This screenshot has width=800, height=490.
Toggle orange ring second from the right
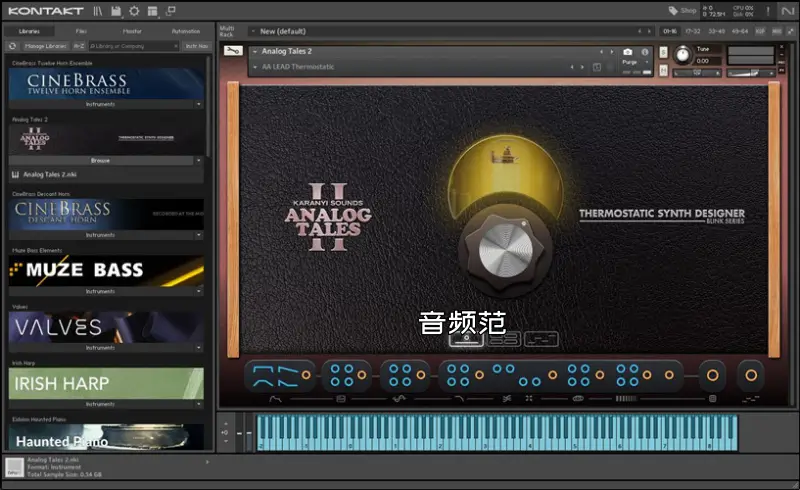tap(713, 376)
